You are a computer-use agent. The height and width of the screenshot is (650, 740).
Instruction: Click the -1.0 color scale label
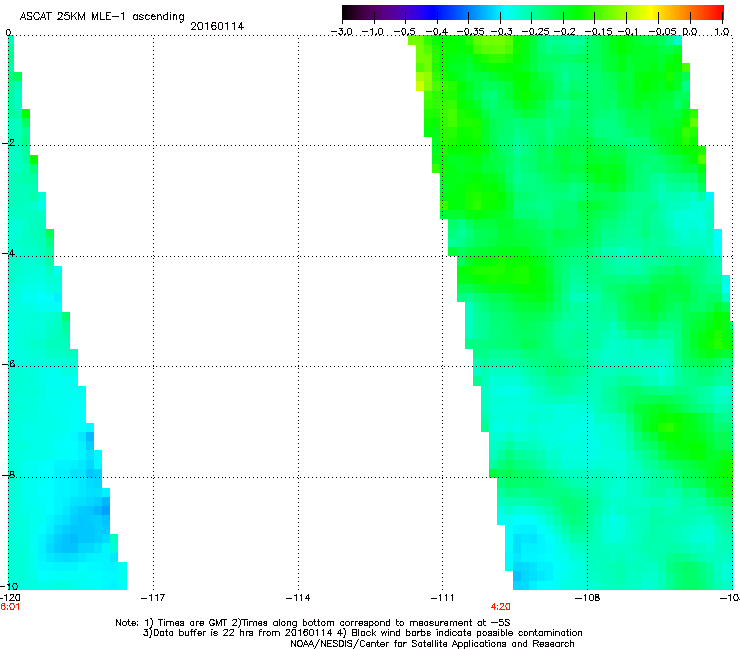374,32
